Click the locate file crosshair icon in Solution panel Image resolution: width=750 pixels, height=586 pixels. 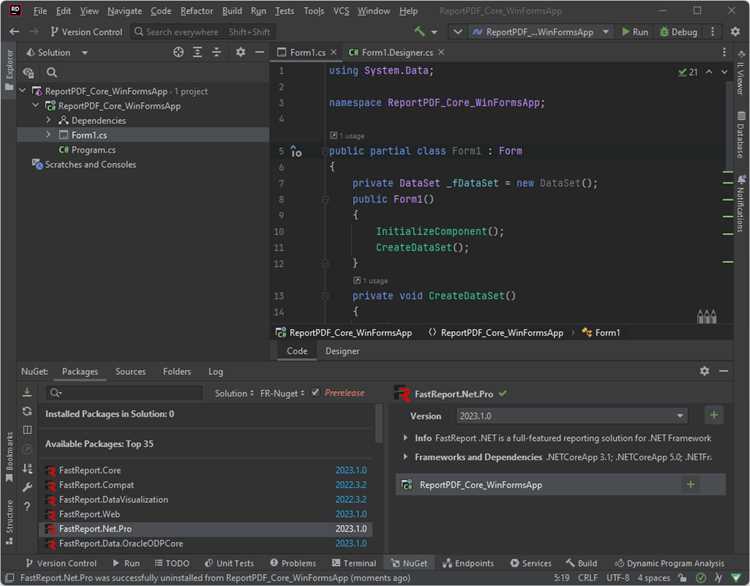pos(178,52)
